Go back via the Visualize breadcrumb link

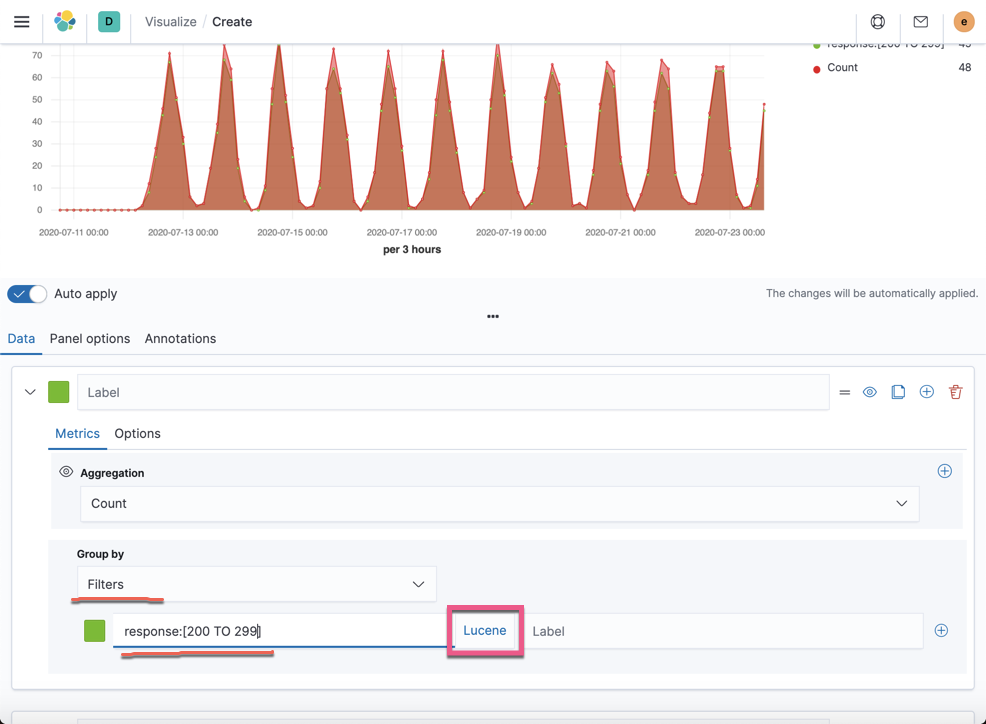(170, 21)
